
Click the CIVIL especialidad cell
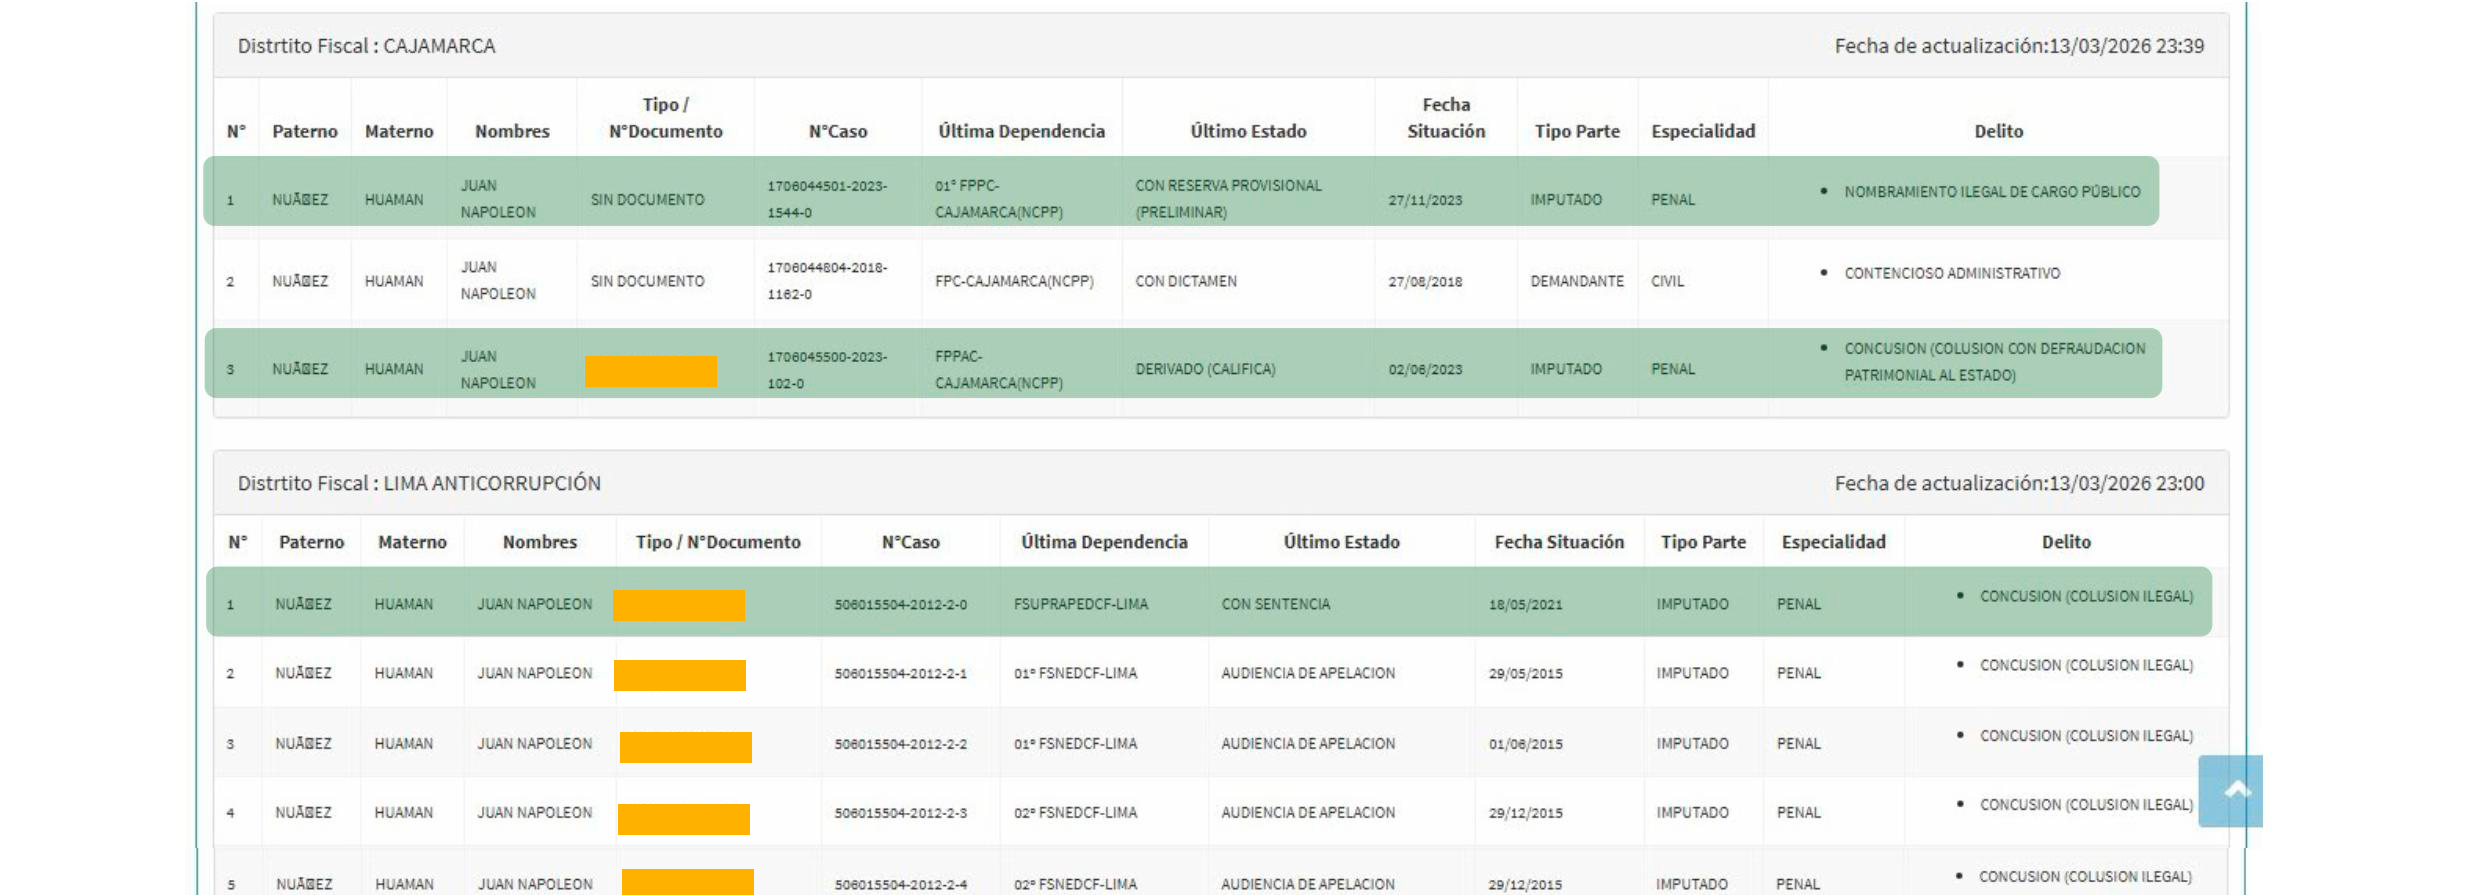pyautogui.click(x=1667, y=282)
